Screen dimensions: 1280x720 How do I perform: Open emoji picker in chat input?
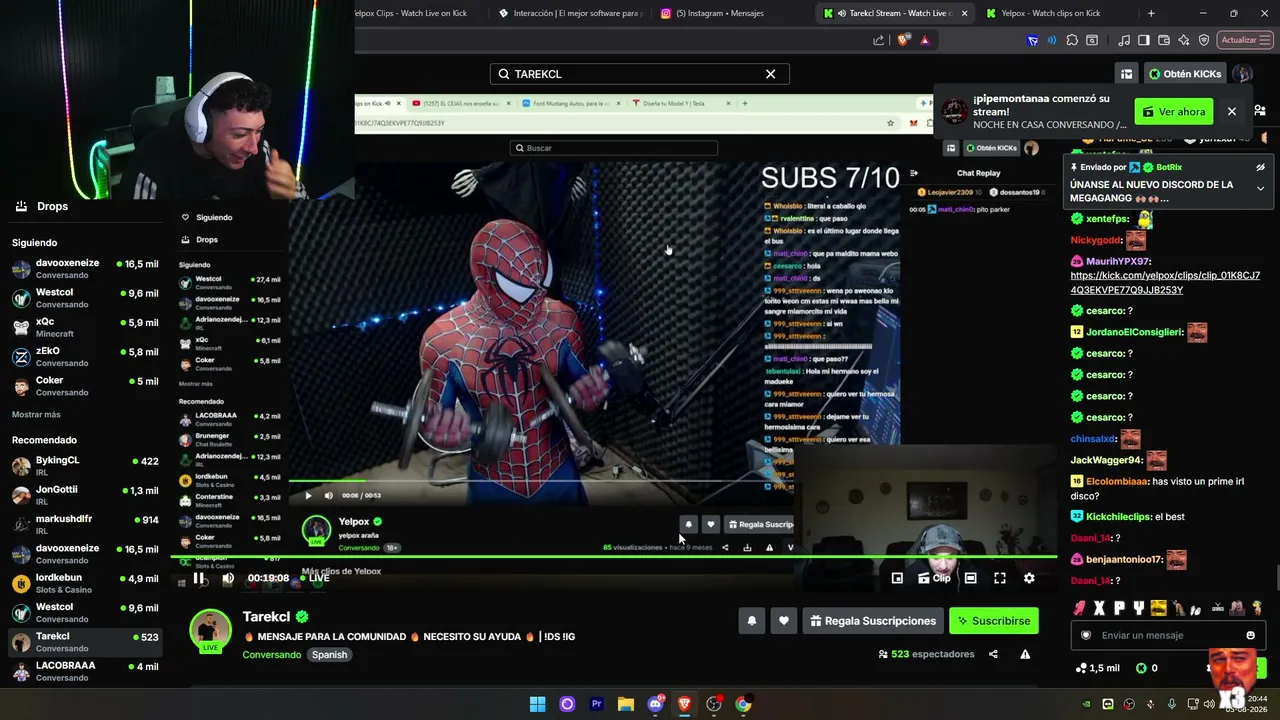pos(1250,635)
